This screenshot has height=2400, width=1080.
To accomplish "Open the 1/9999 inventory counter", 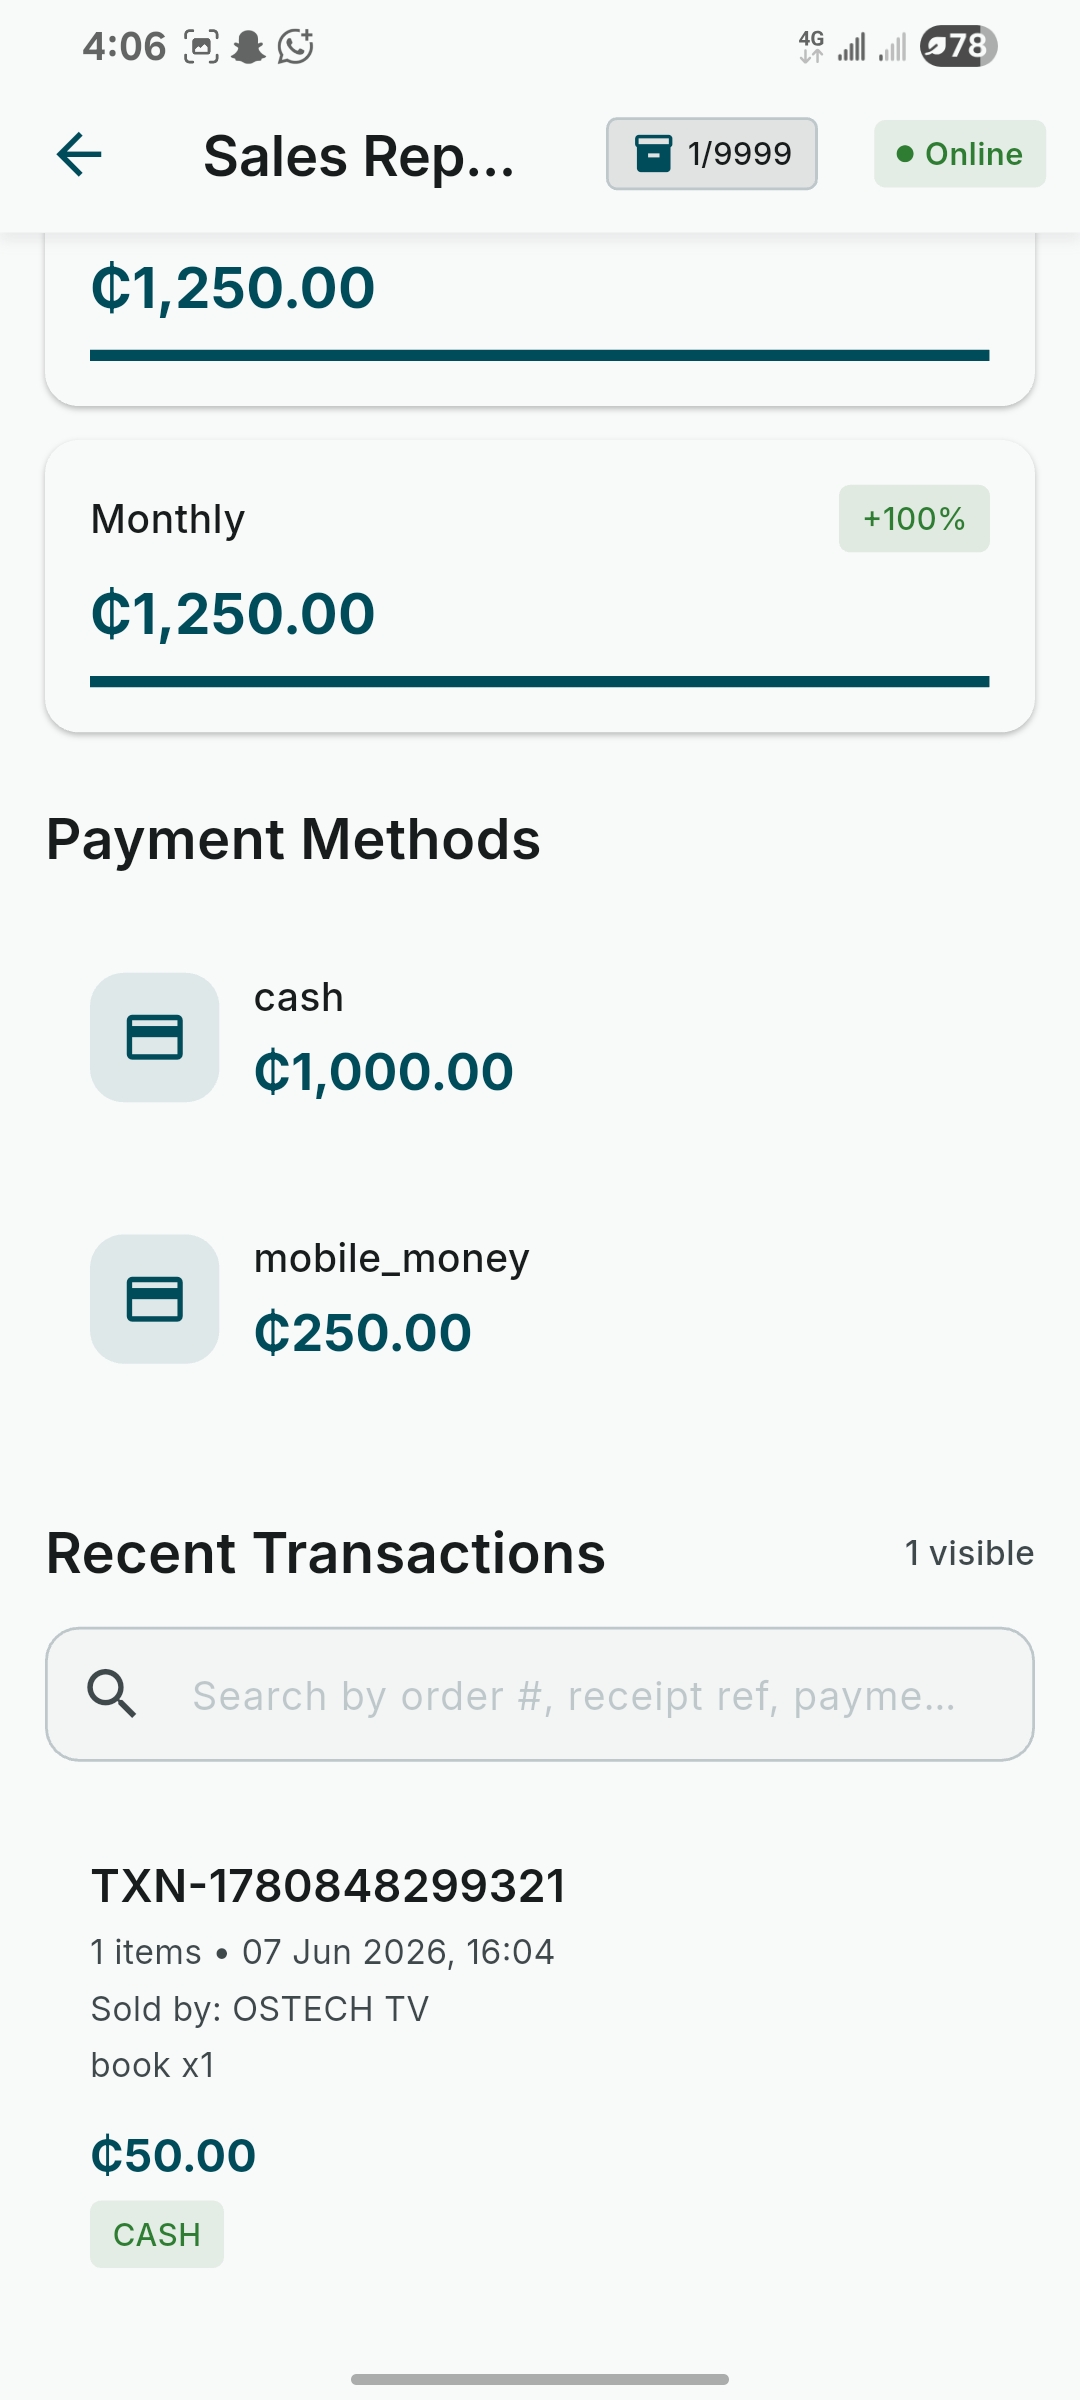I will (712, 154).
